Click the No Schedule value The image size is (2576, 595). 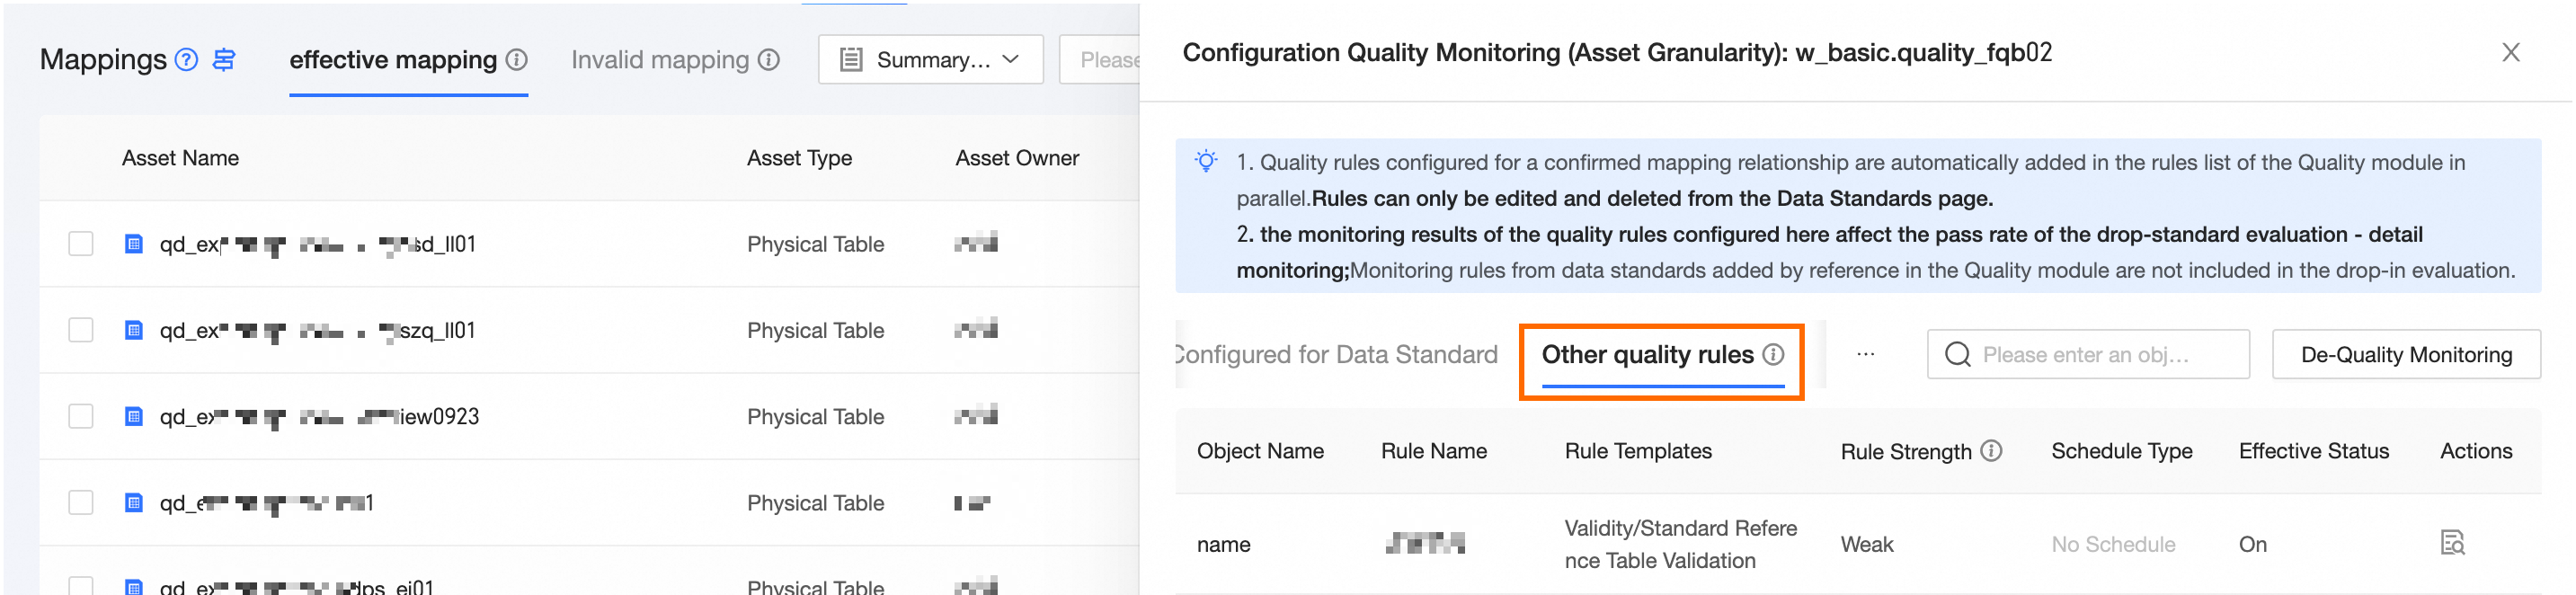[2112, 544]
